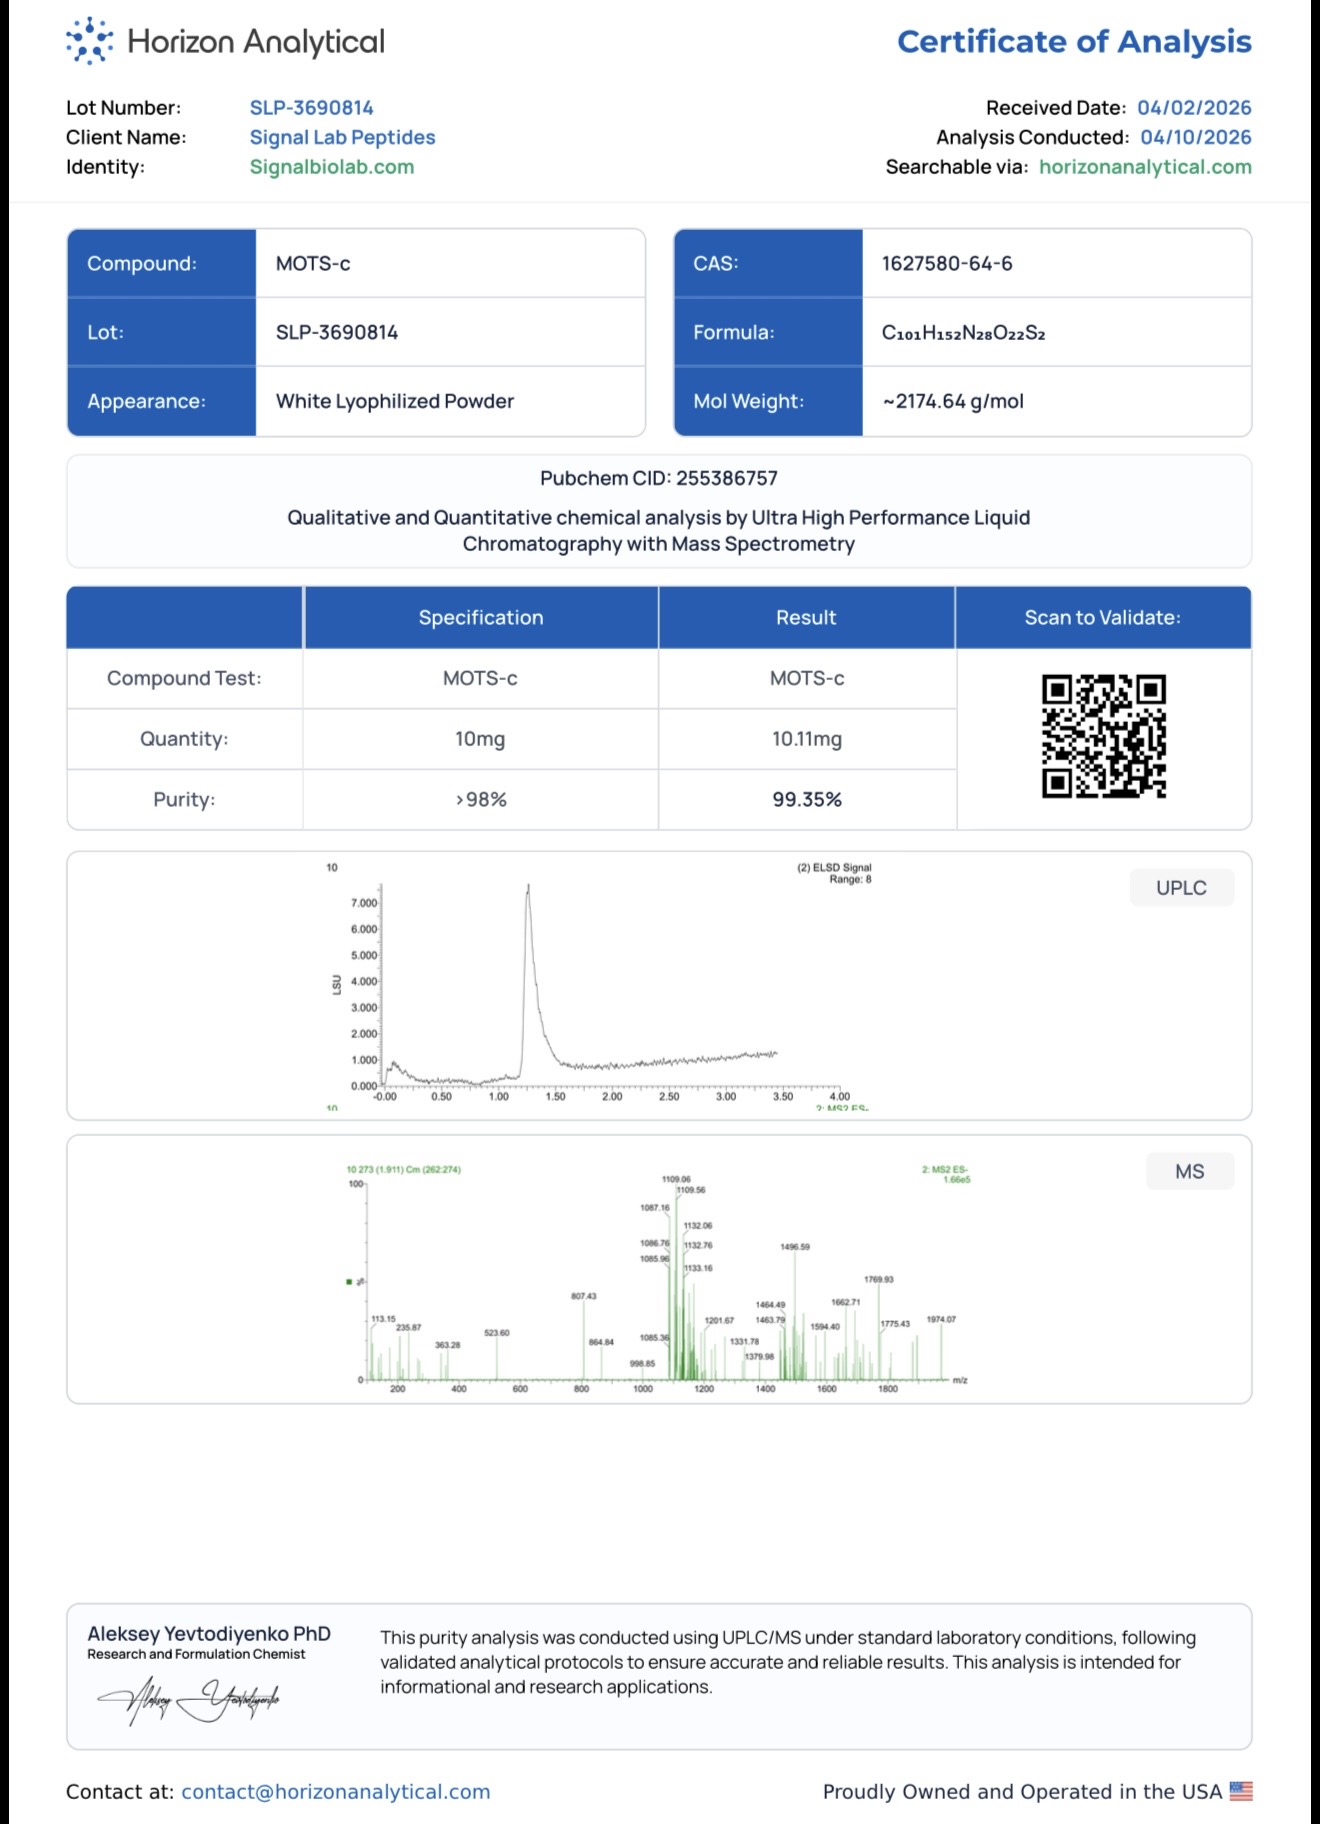Select the Mol Weight ~2174.64 g/mol value
1320x1824 pixels.
pos(953,401)
